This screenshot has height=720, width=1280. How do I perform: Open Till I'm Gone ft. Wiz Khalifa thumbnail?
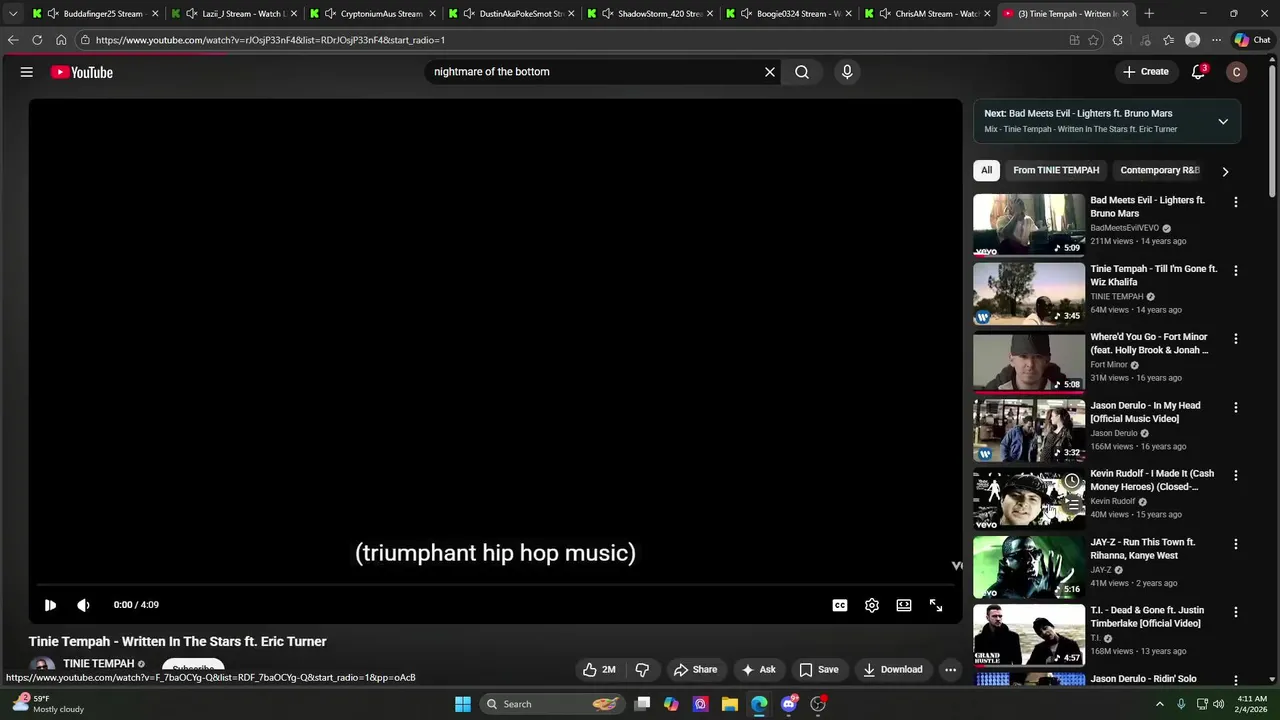[1029, 293]
